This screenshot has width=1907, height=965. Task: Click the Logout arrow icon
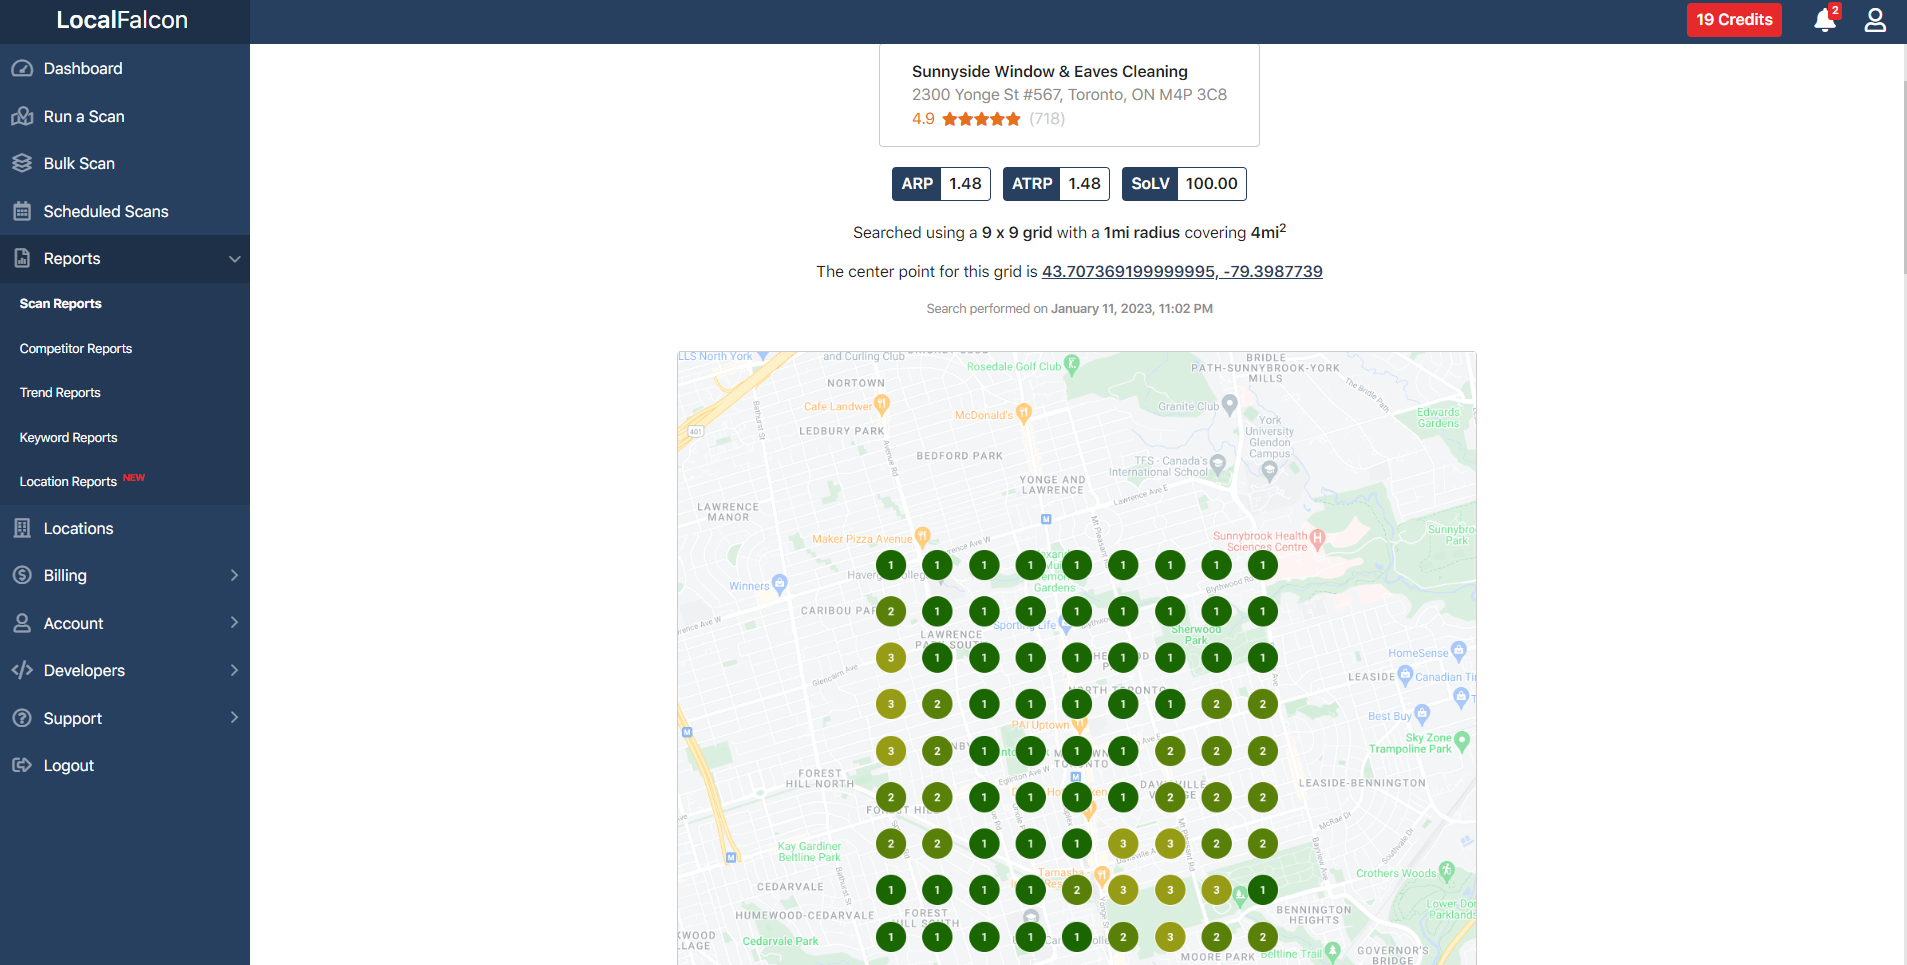coord(22,765)
